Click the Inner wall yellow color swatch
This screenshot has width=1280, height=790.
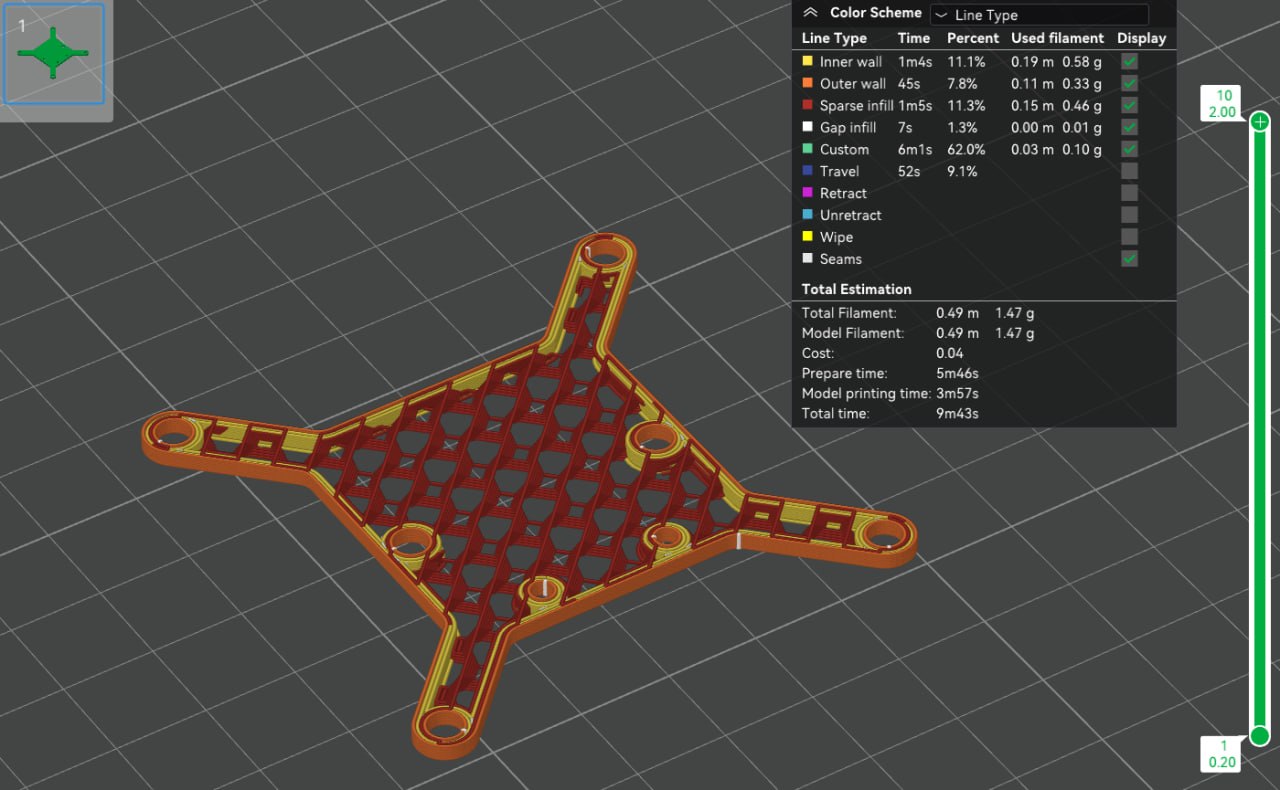(x=807, y=61)
